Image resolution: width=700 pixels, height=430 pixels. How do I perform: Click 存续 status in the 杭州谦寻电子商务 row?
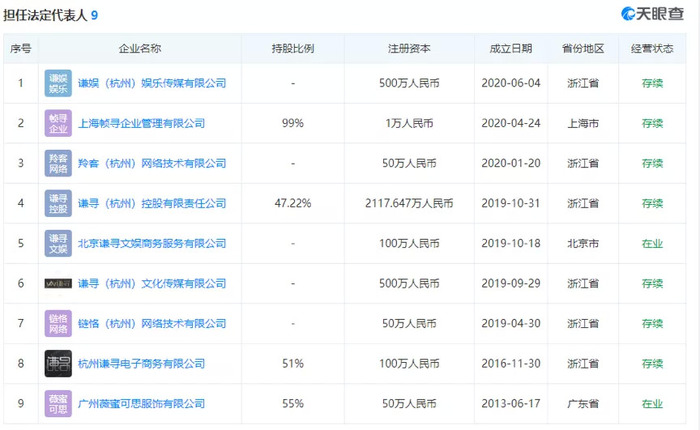point(652,363)
